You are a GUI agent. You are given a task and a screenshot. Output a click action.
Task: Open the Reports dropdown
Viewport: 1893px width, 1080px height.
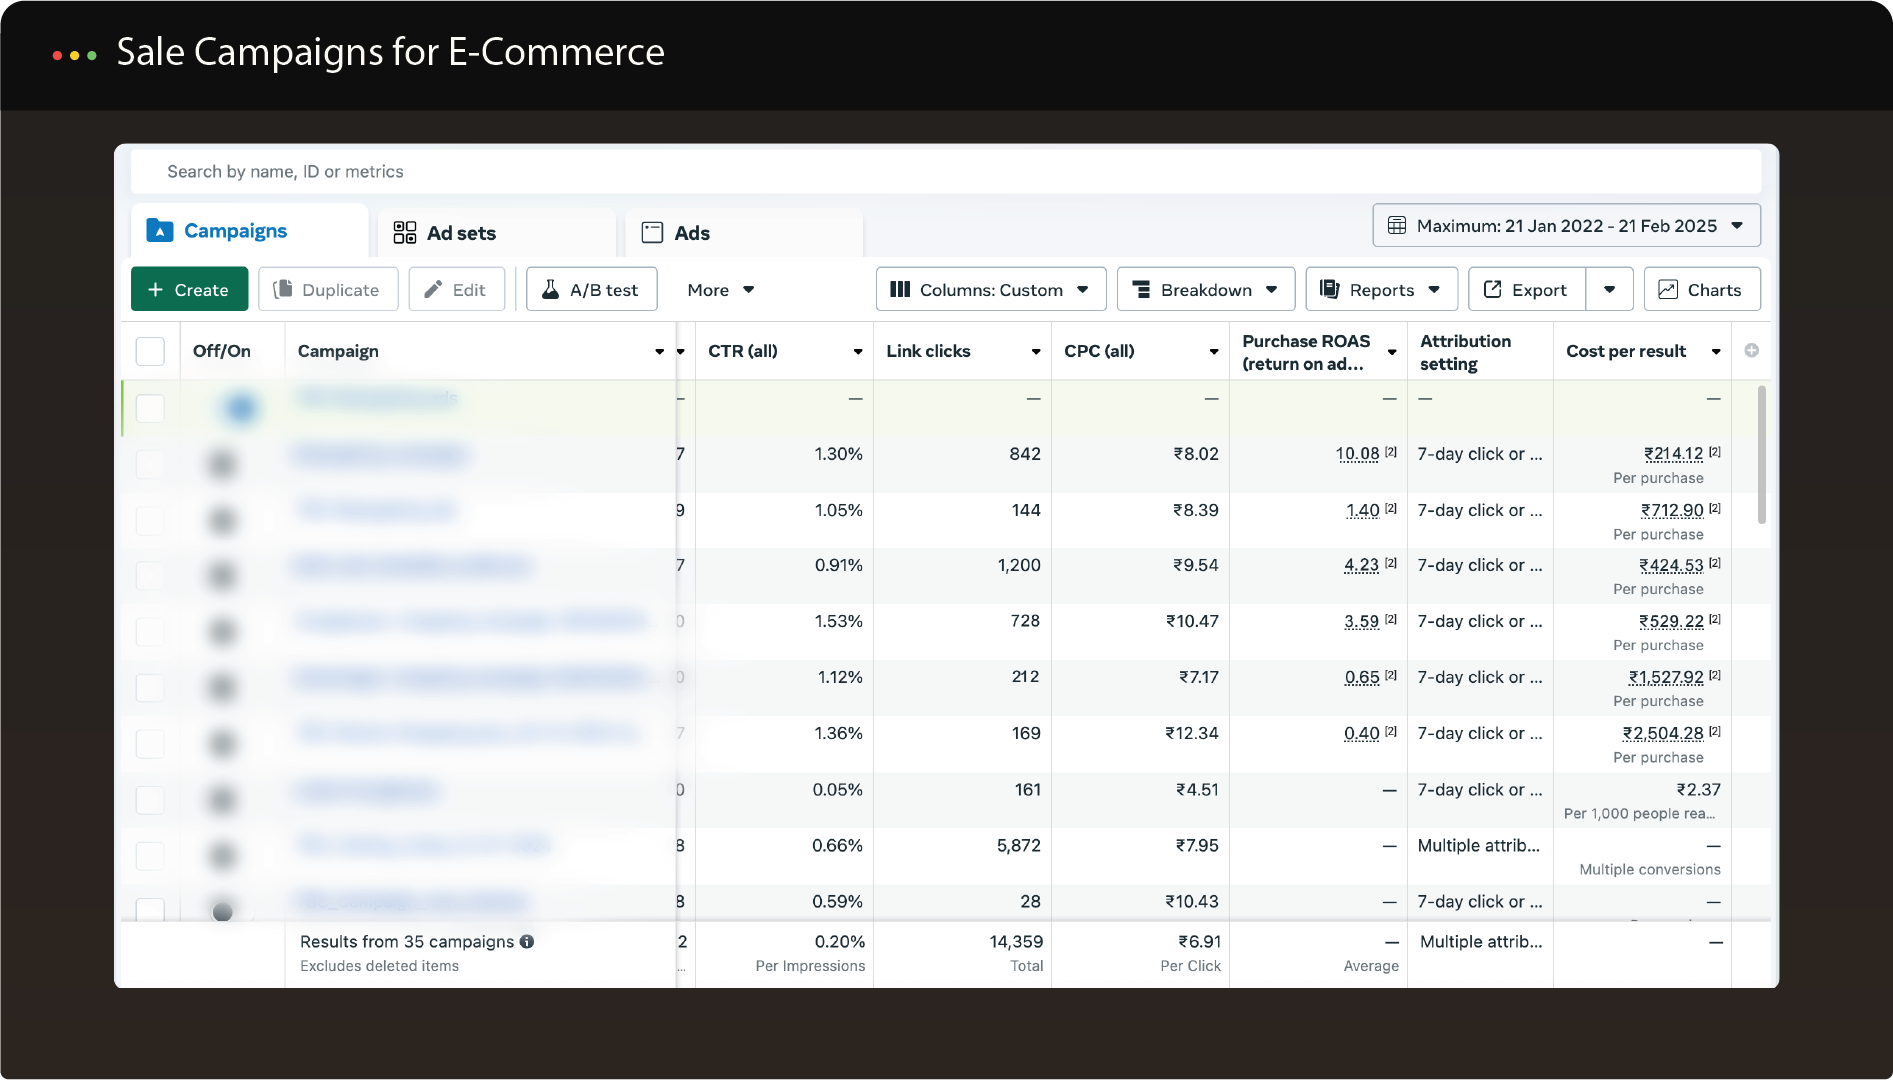click(x=1382, y=289)
